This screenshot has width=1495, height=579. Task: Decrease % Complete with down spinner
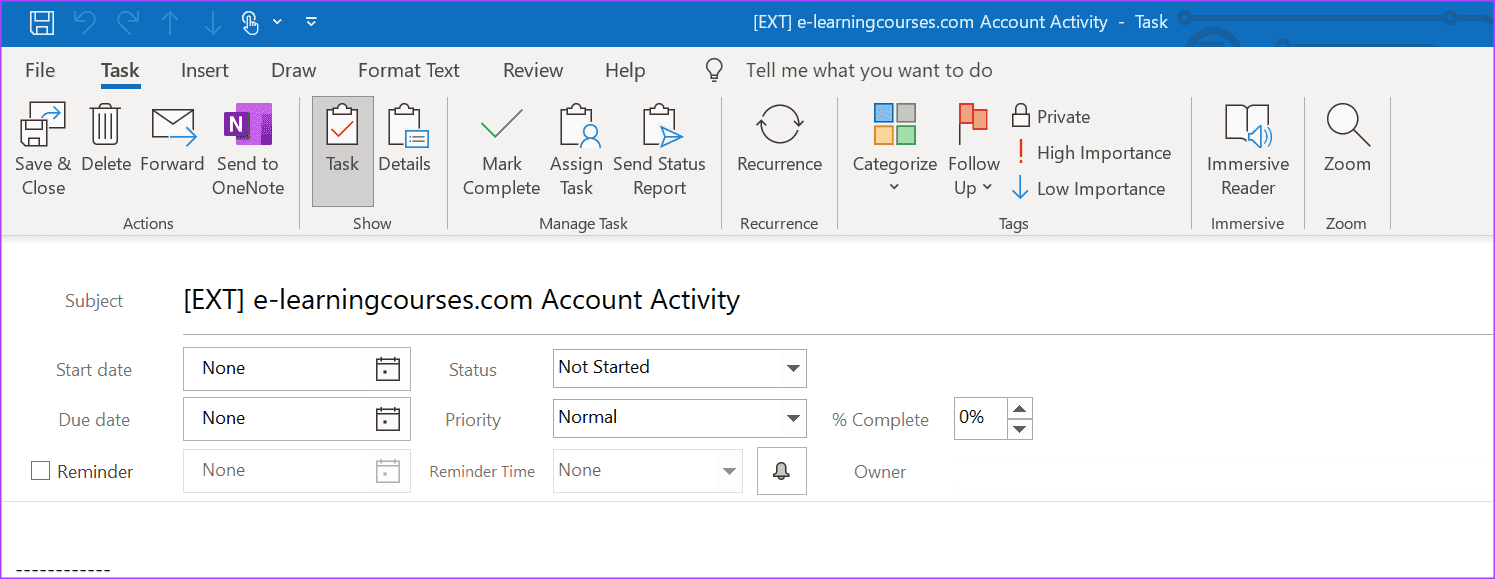tap(1019, 429)
